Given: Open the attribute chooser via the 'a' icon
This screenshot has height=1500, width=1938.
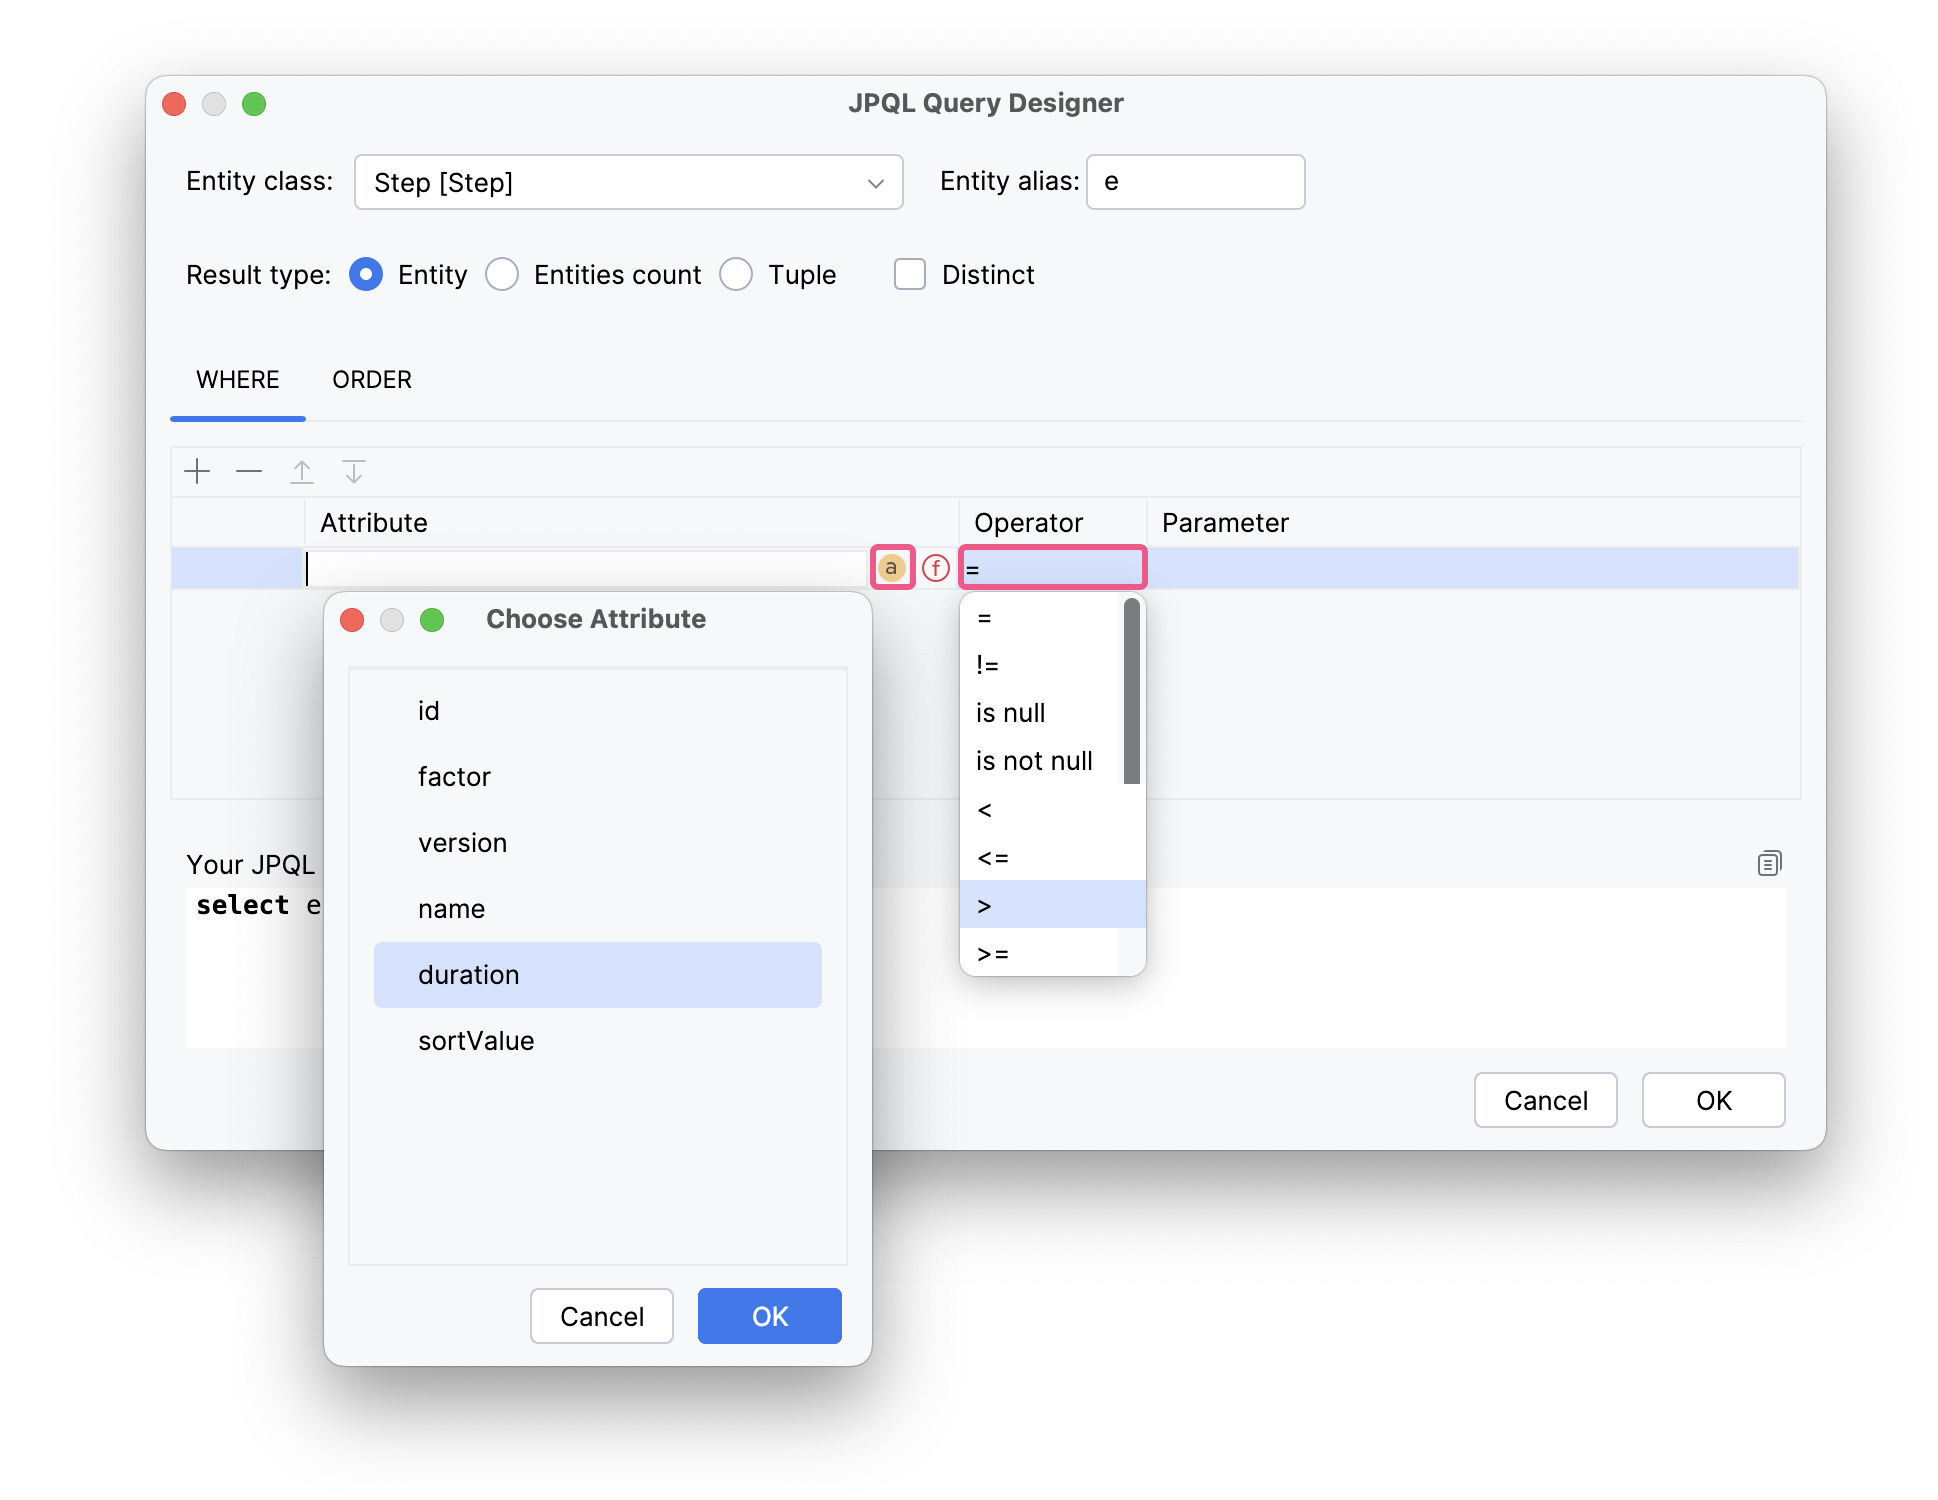Looking at the screenshot, I should (x=893, y=567).
